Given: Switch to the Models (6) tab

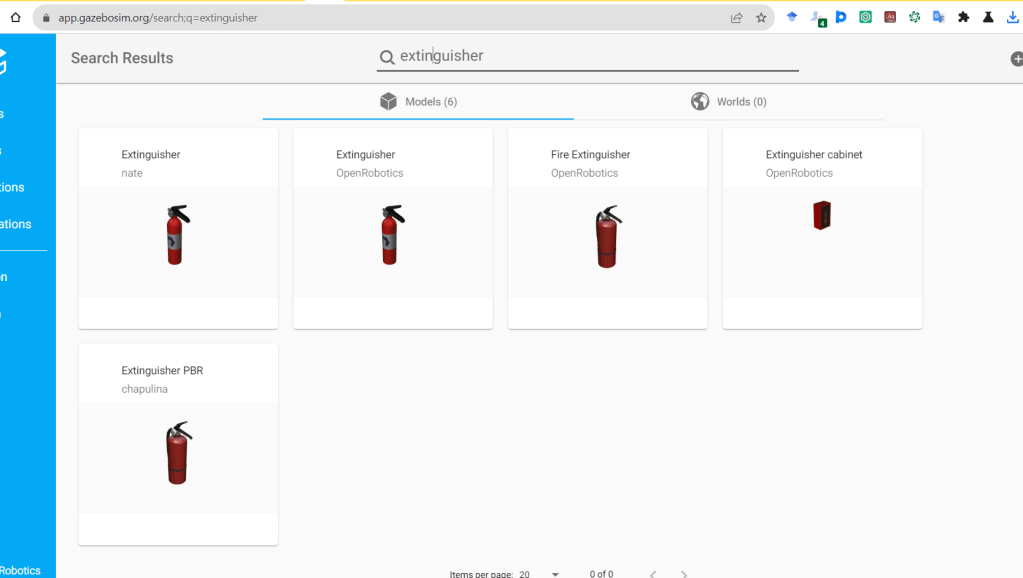Looking at the screenshot, I should point(418,102).
